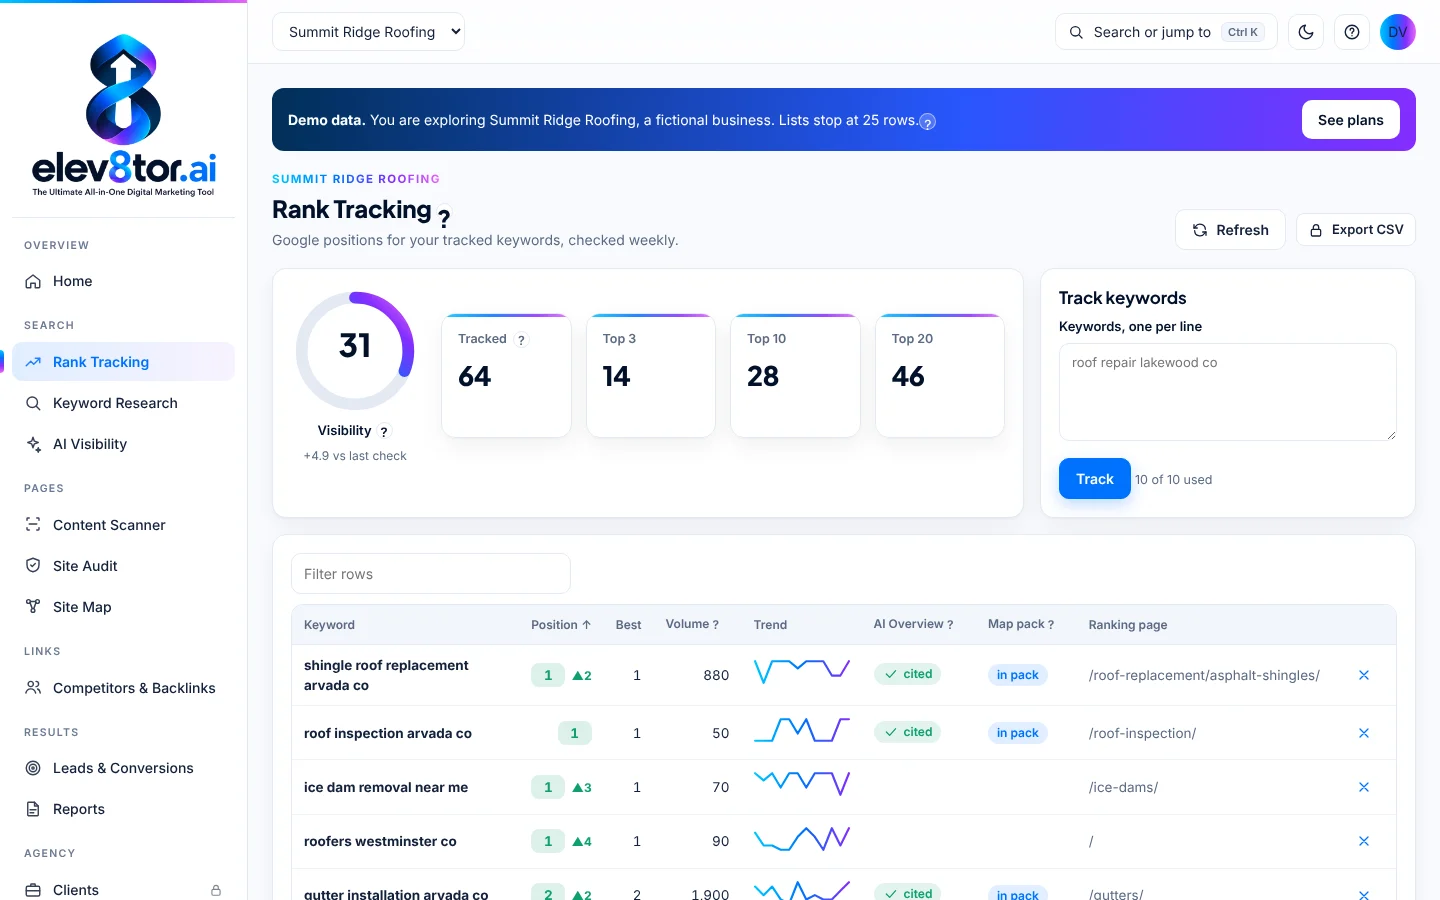The width and height of the screenshot is (1440, 900).
Task: Click the blue Track button
Action: 1095,479
